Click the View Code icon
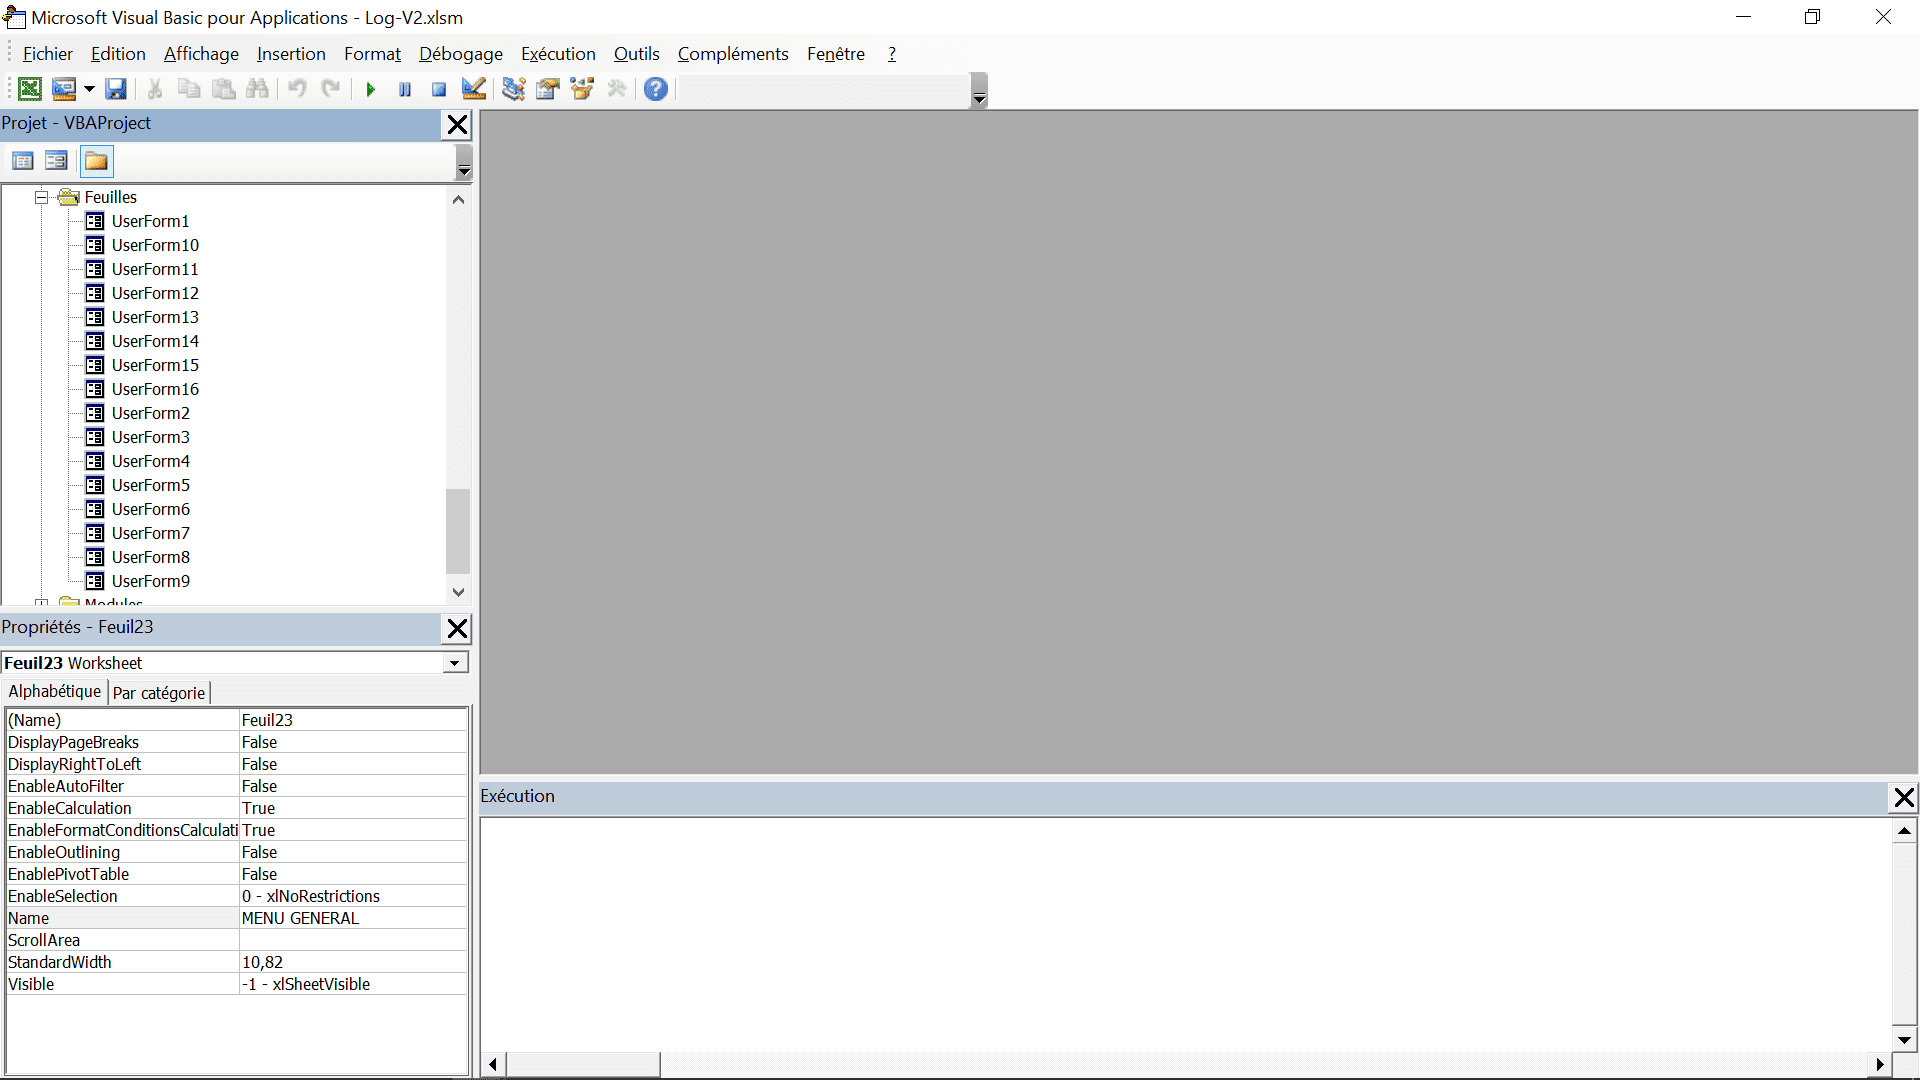1920x1080 pixels. (x=23, y=161)
